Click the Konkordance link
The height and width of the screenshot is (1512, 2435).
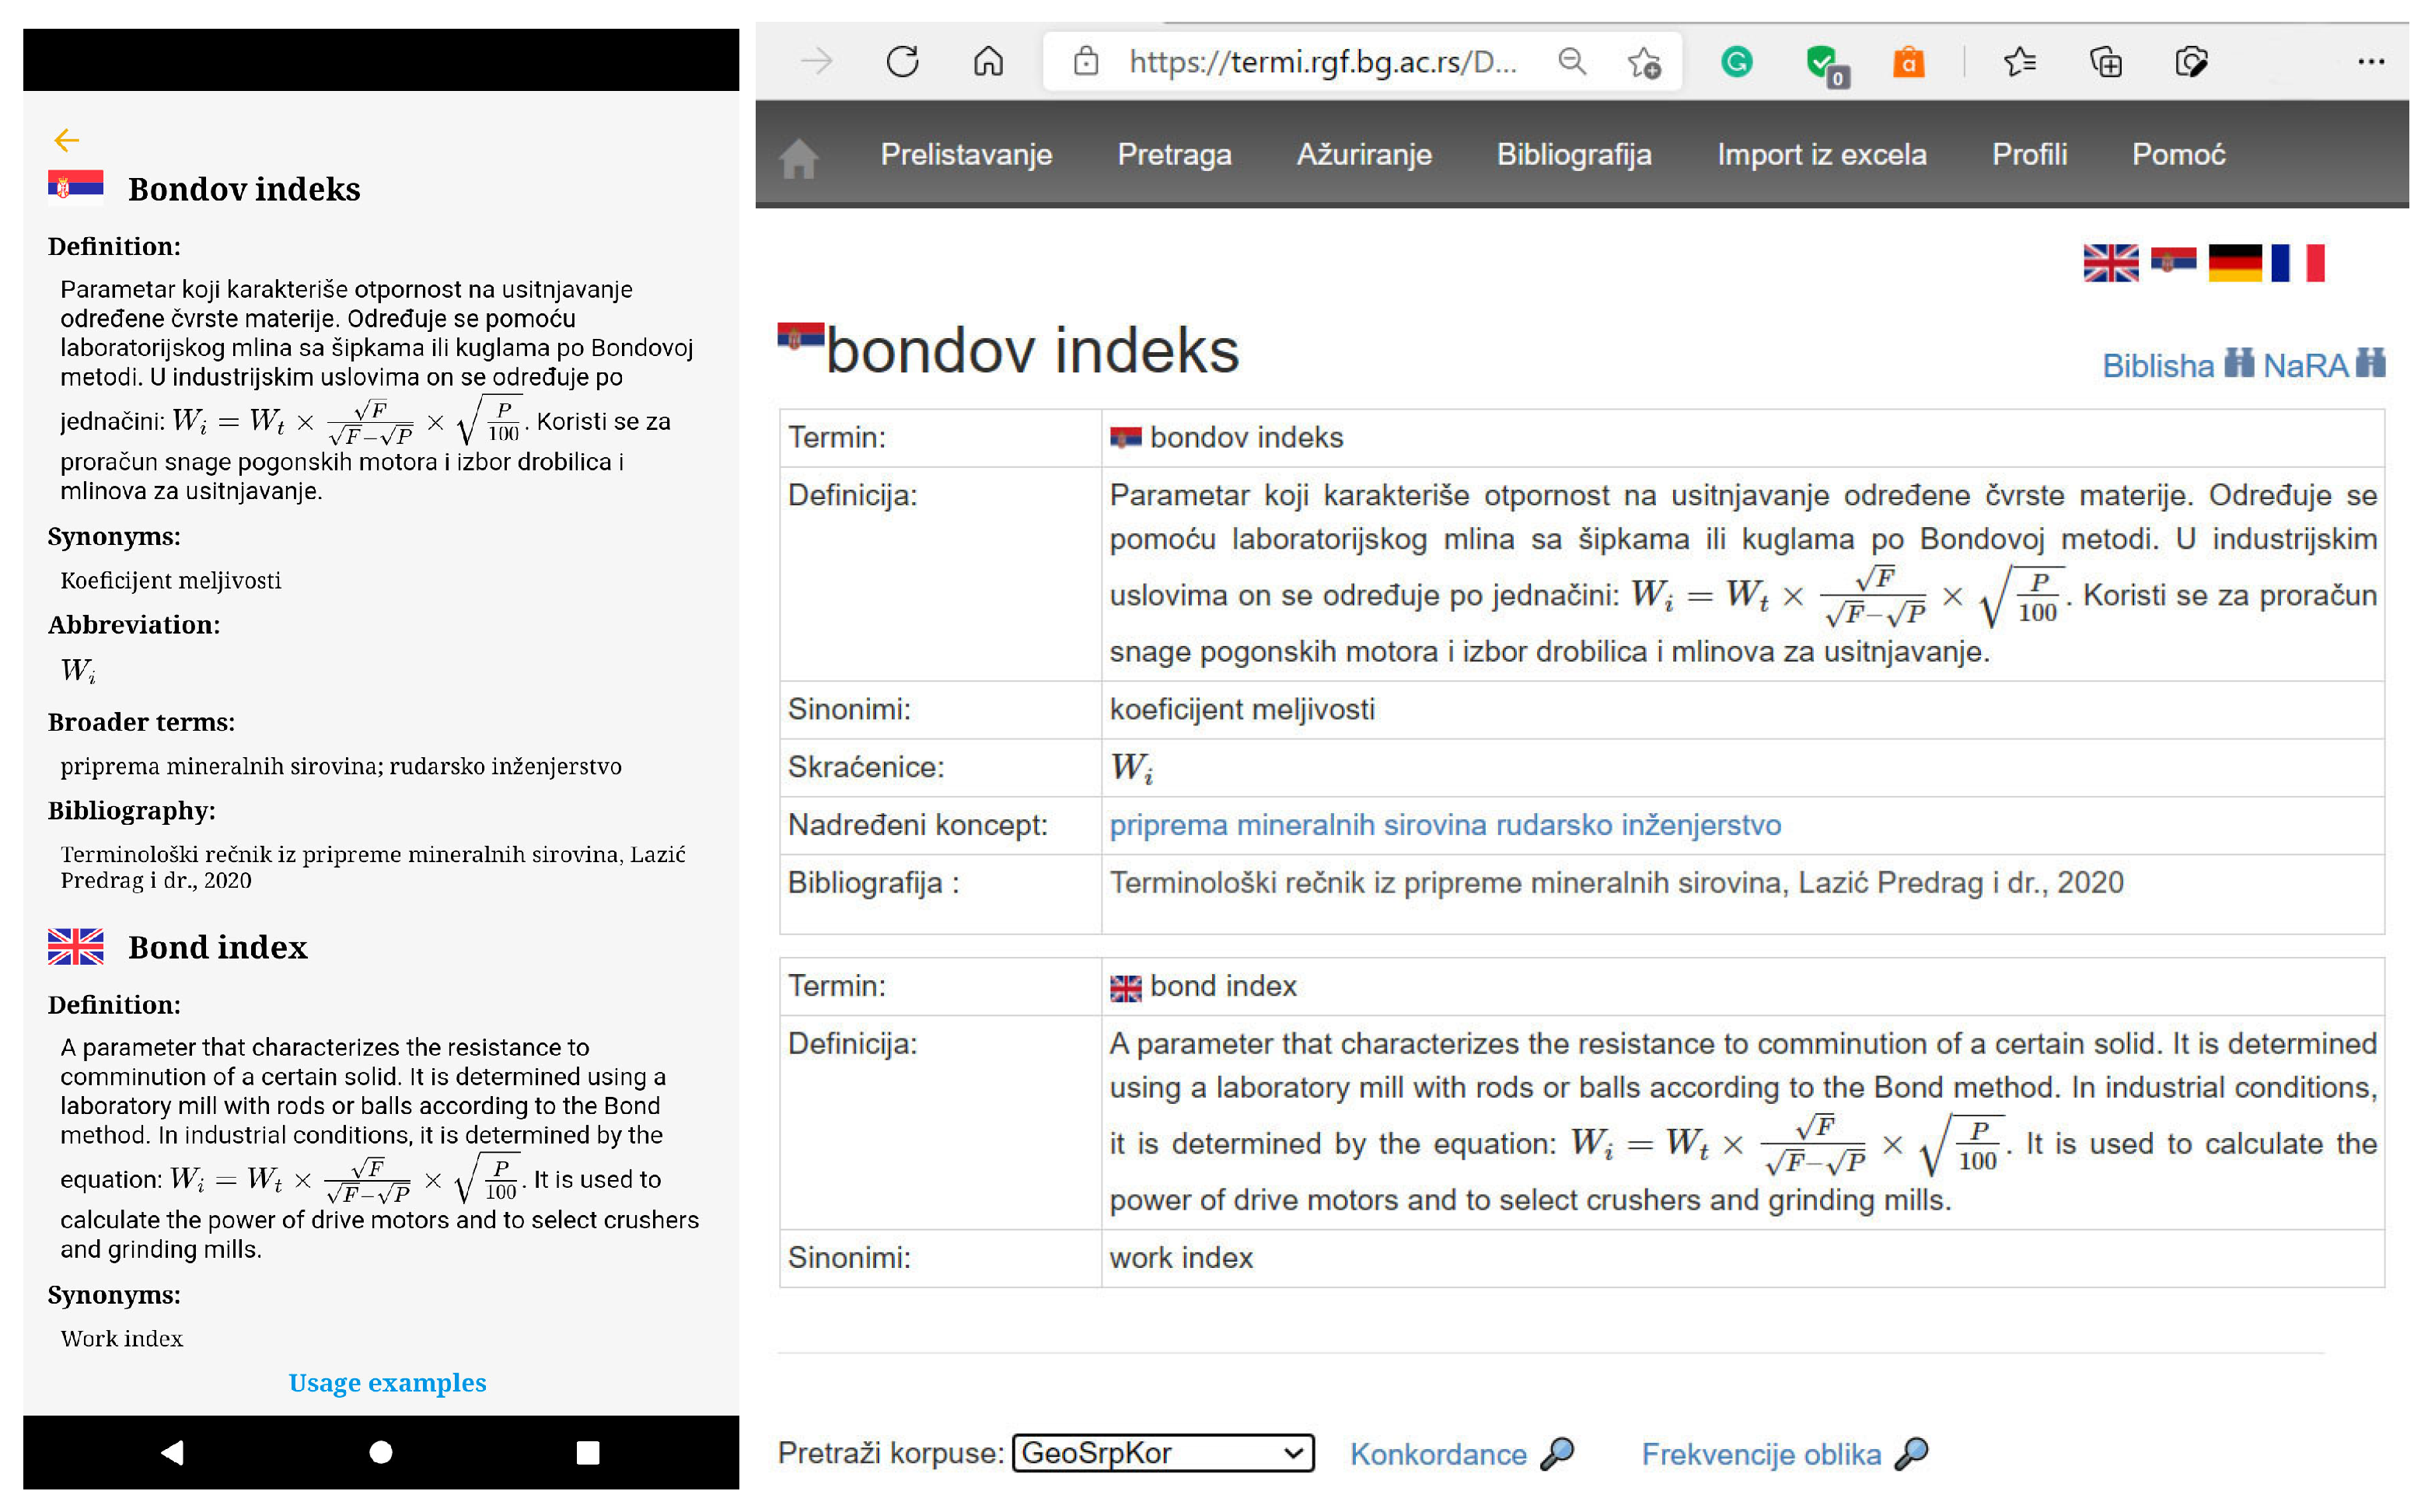click(1438, 1454)
